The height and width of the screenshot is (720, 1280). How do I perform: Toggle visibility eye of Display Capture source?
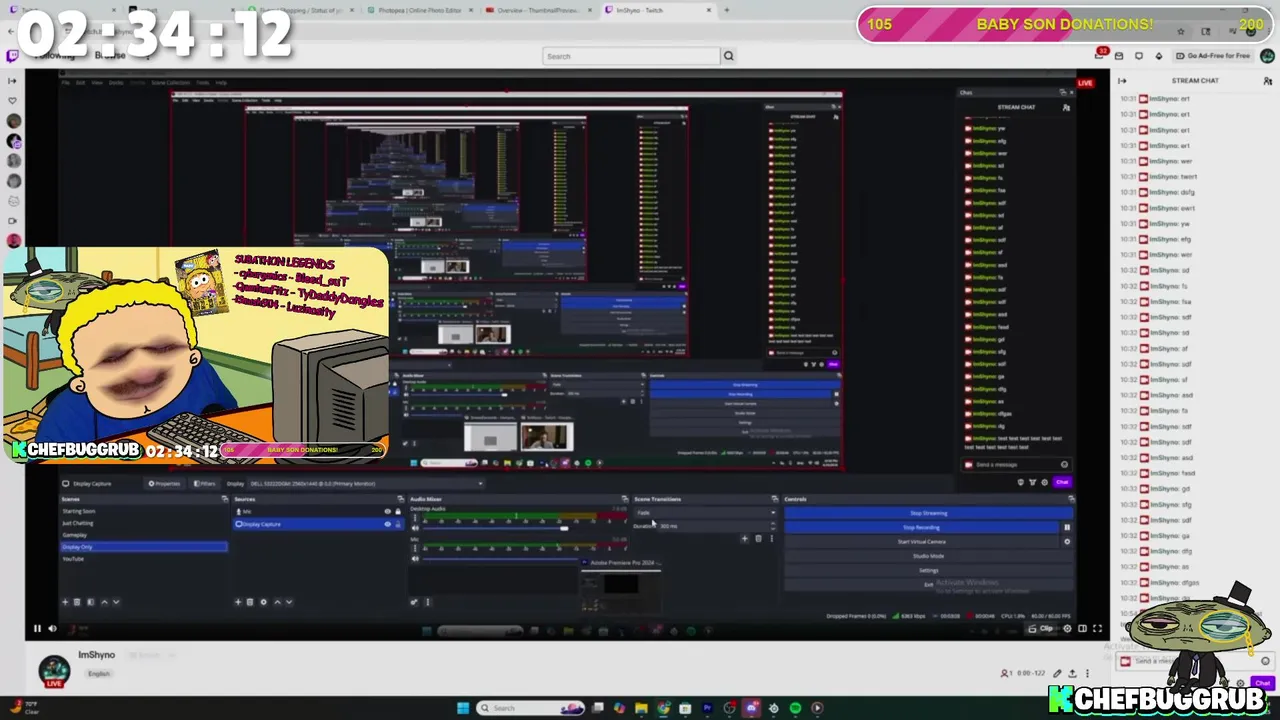tap(388, 524)
